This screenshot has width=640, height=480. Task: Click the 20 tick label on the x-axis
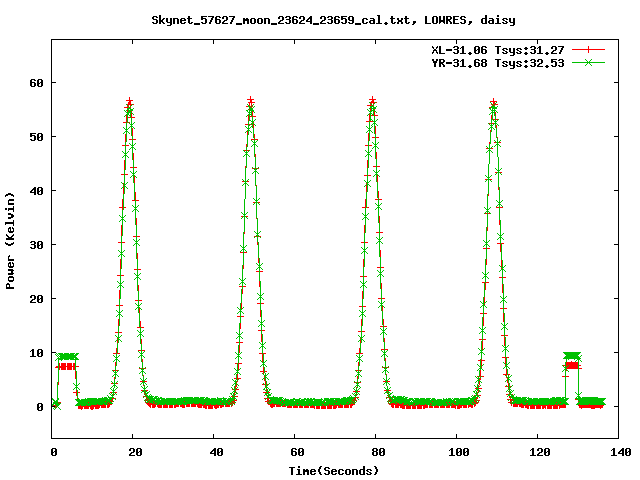134,452
